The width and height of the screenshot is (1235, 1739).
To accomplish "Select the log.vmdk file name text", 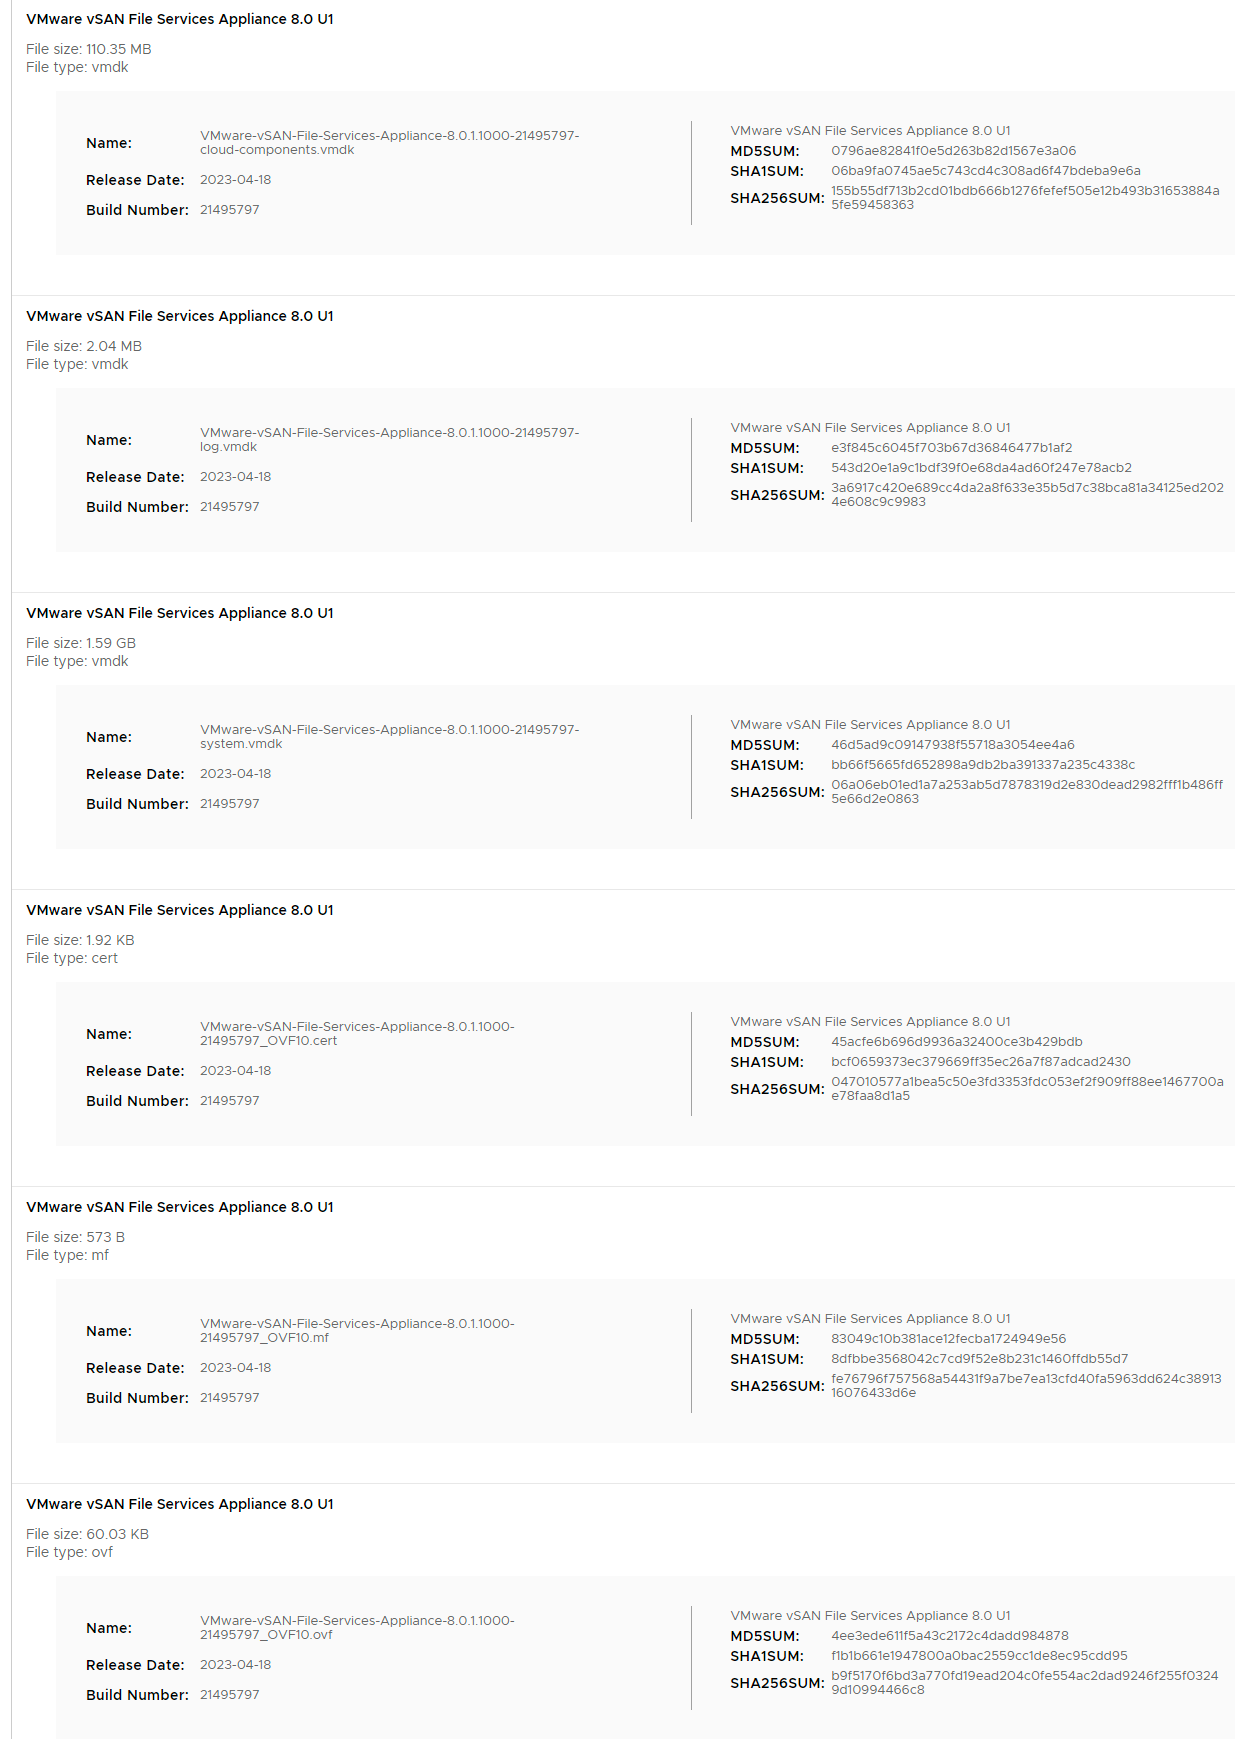I will [x=389, y=440].
